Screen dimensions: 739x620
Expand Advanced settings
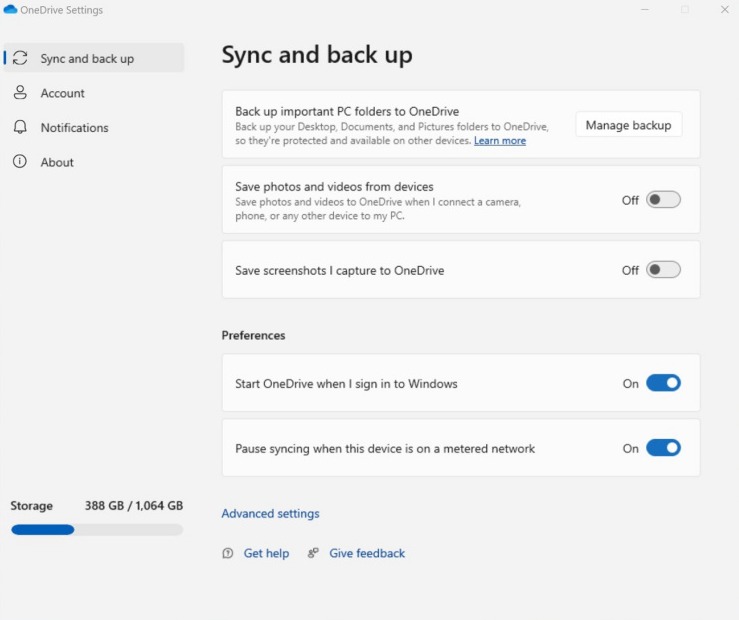[271, 514]
